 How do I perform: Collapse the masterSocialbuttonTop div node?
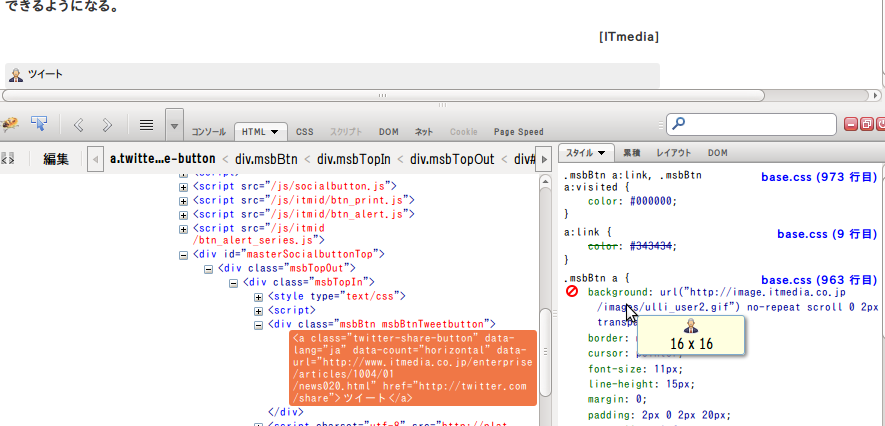tap(183, 254)
